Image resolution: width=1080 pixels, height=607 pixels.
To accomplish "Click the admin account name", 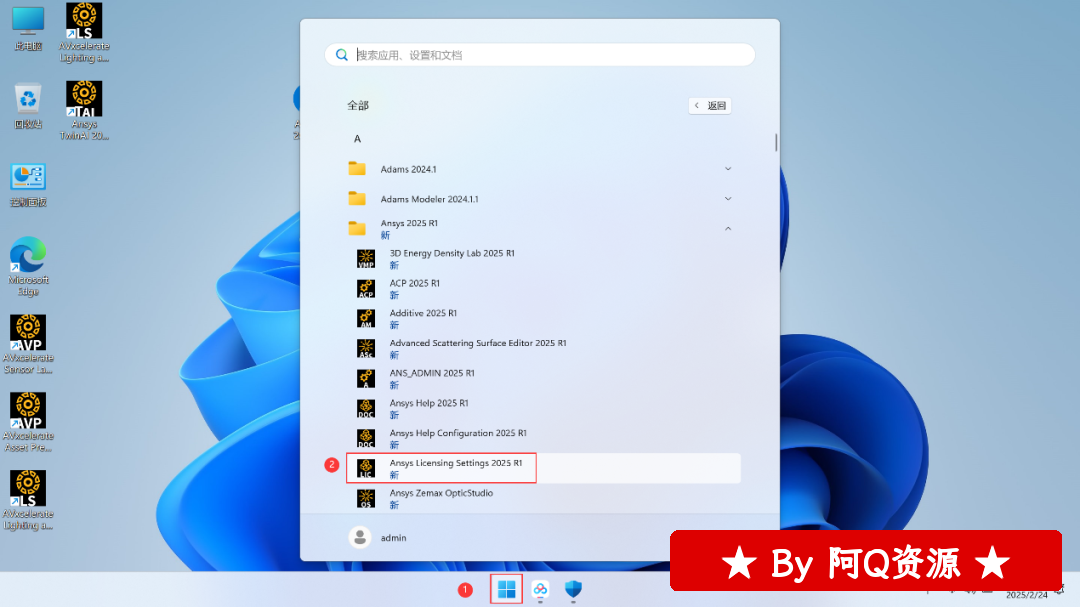I will [393, 537].
